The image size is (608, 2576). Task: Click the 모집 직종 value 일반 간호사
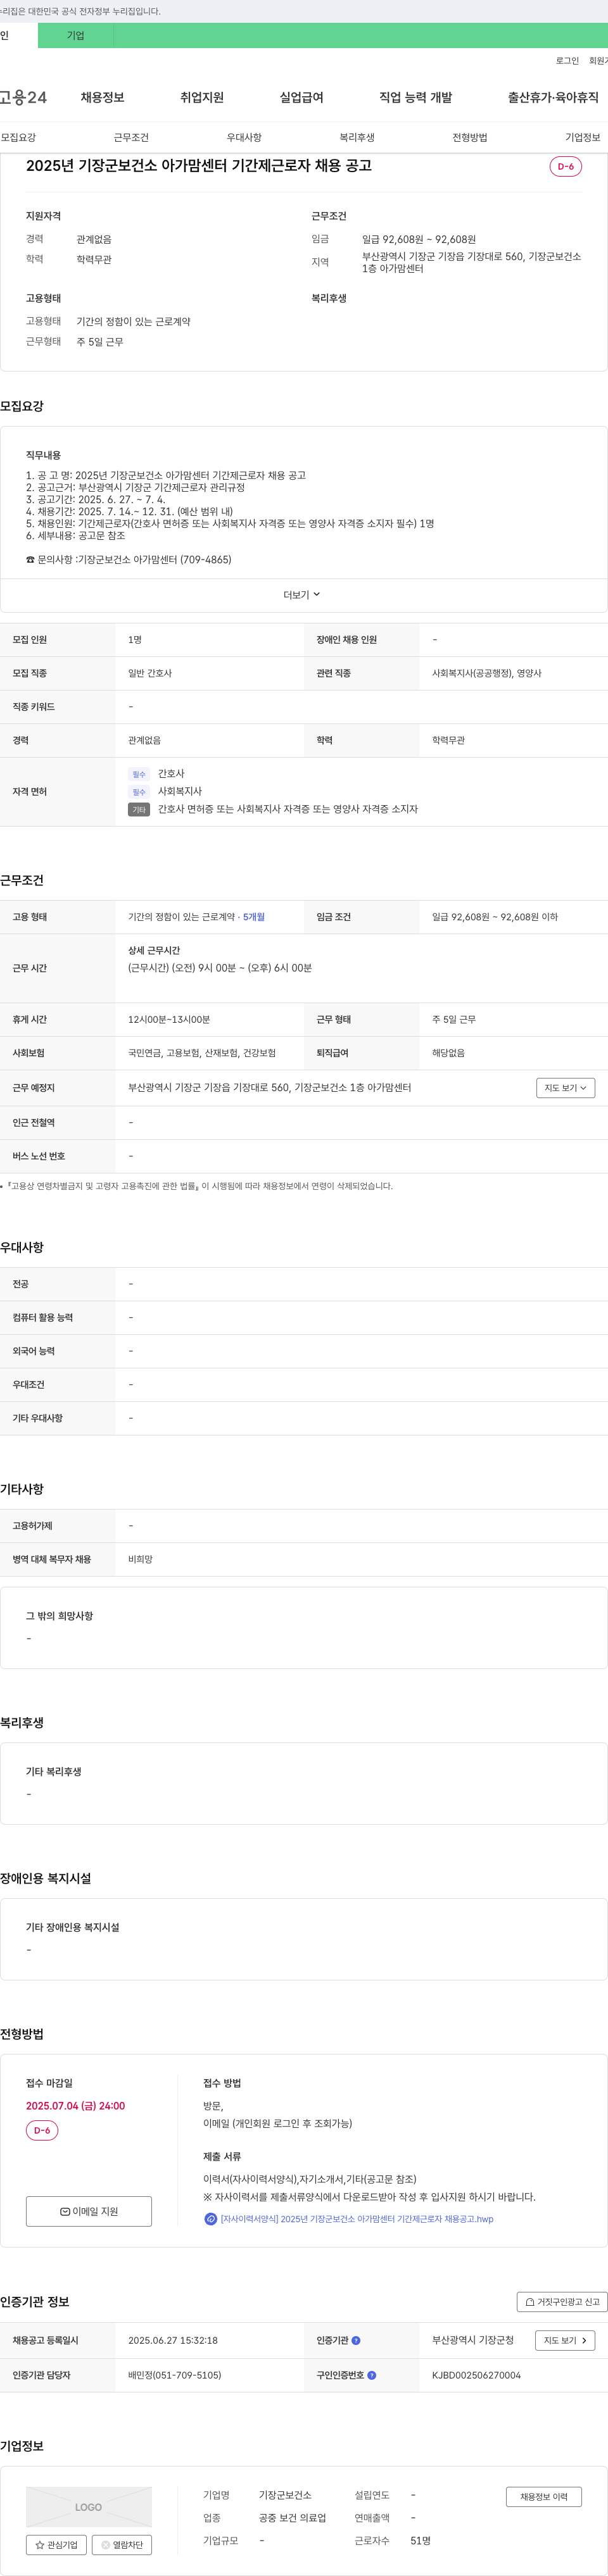click(150, 674)
